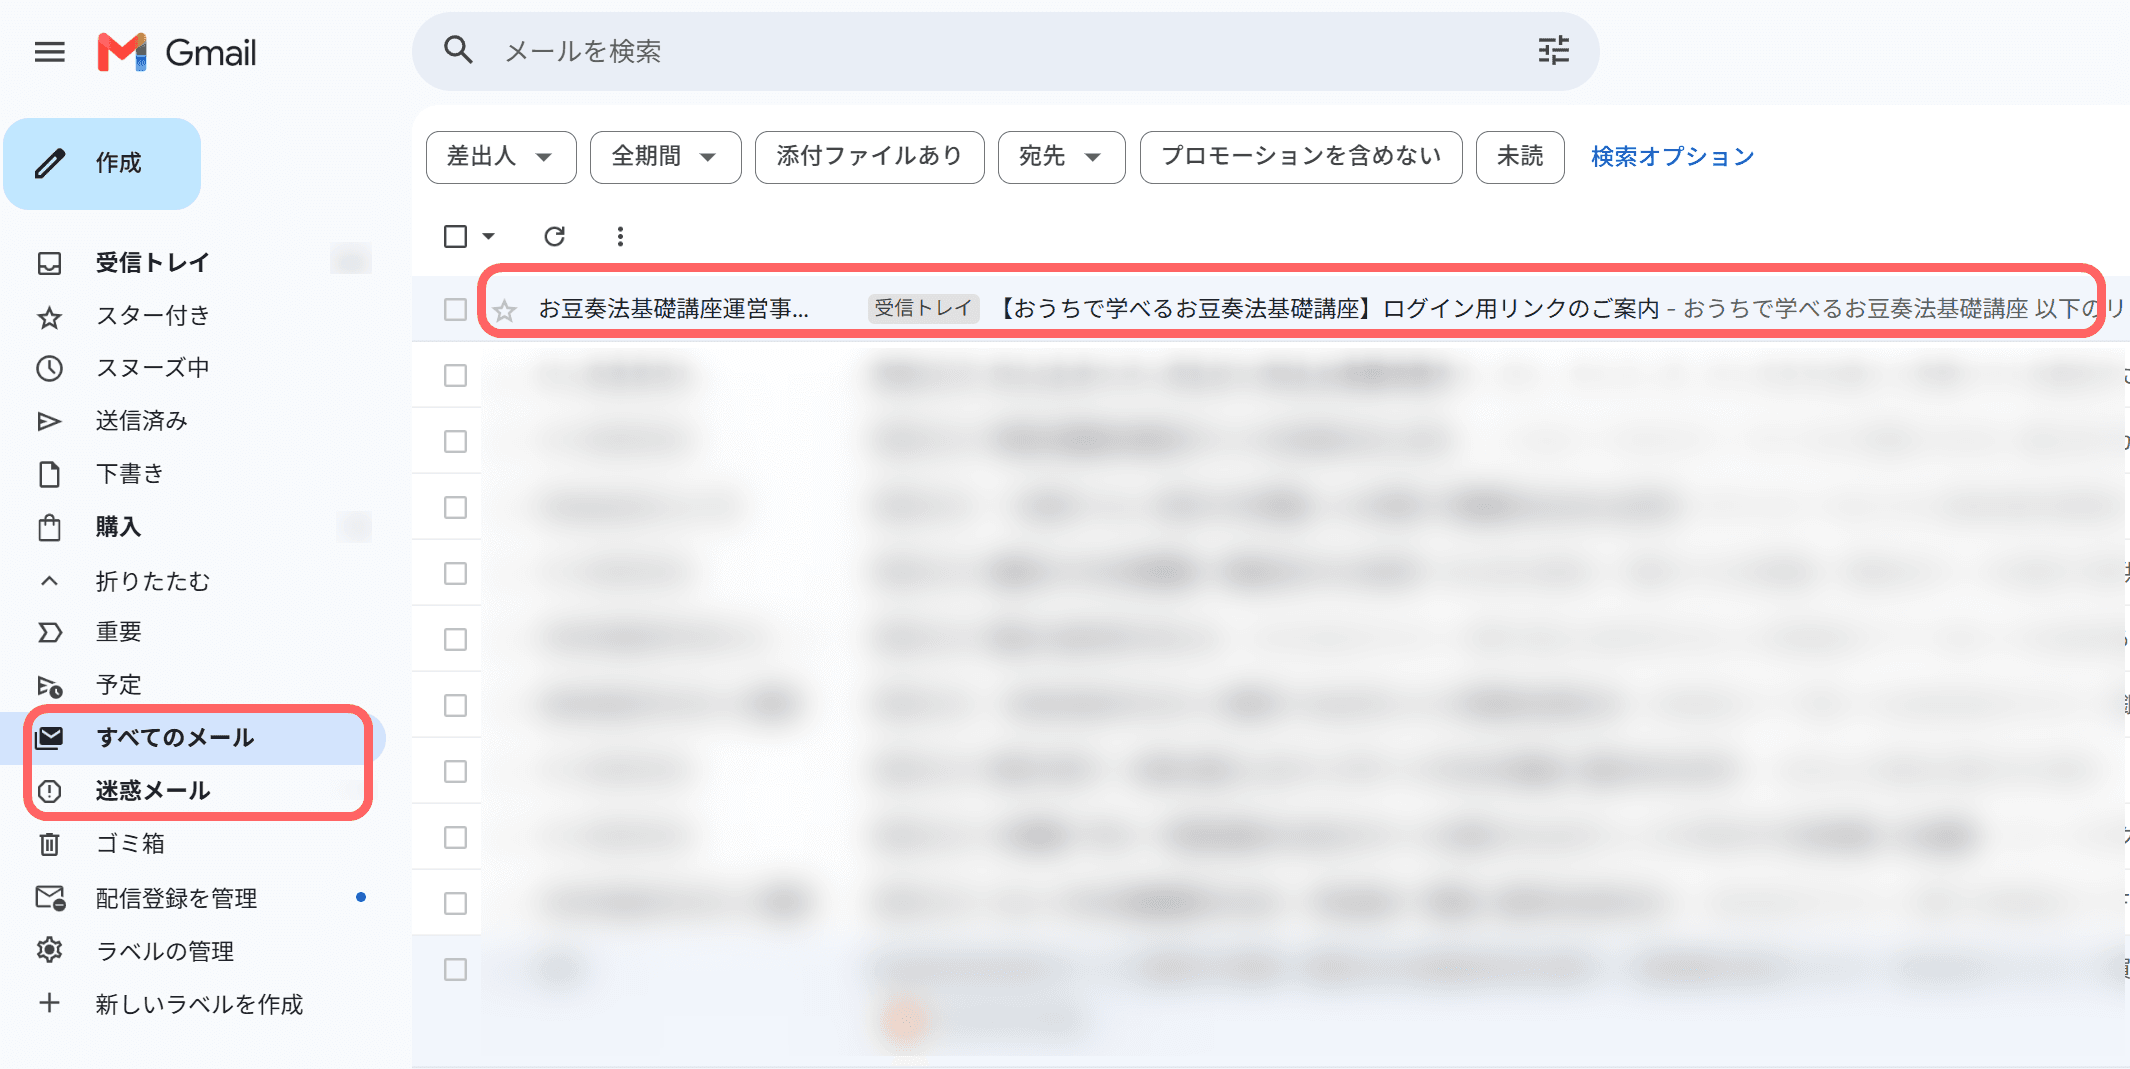This screenshot has width=2130, height=1069.
Task: Open the three-dot more actions menu
Action: (620, 236)
